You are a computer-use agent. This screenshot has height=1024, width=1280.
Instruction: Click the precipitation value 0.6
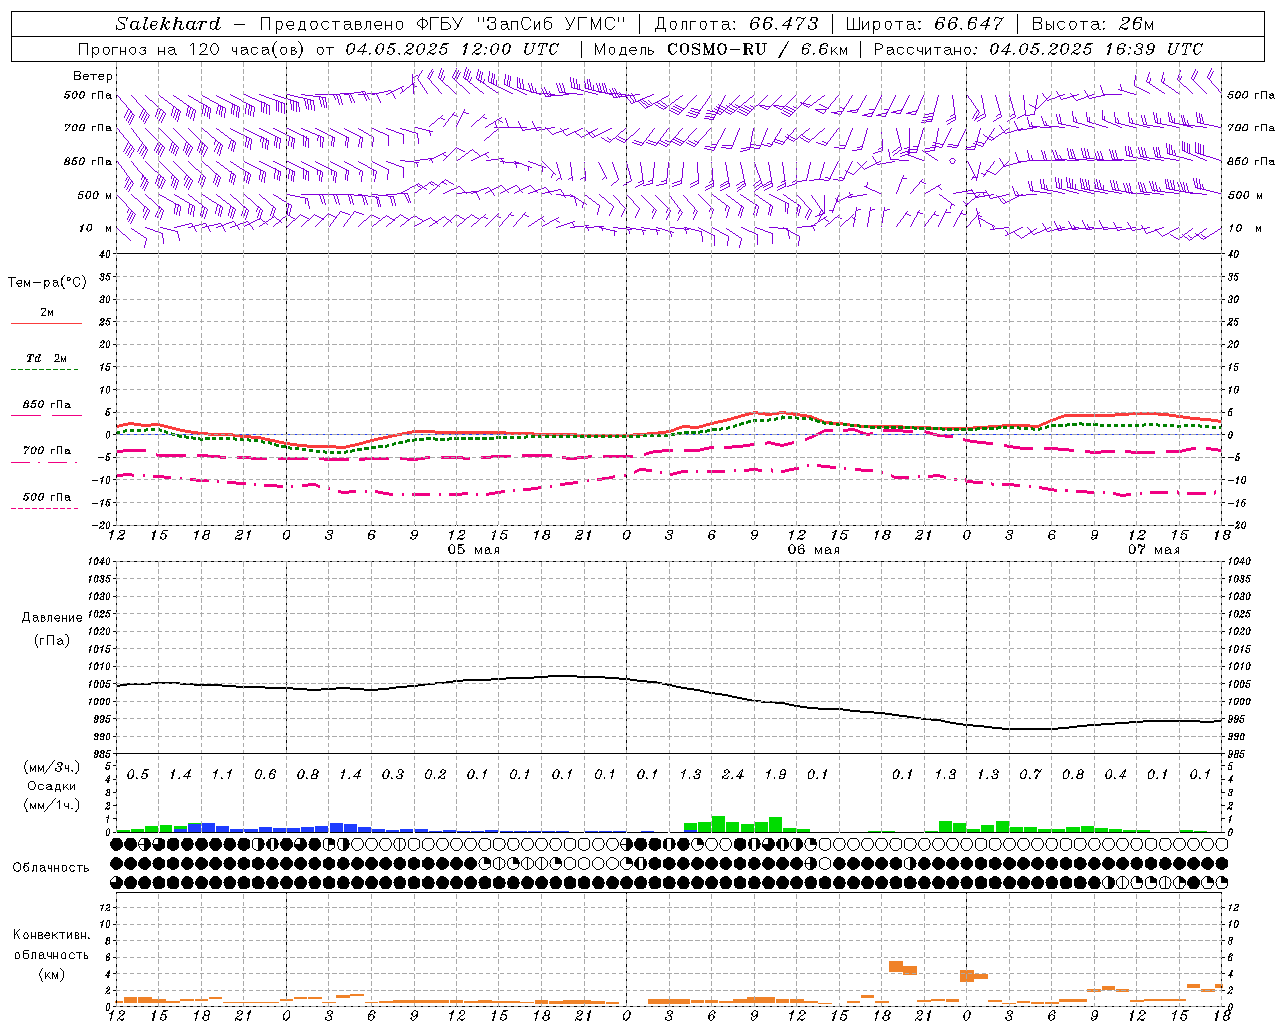pyautogui.click(x=265, y=775)
